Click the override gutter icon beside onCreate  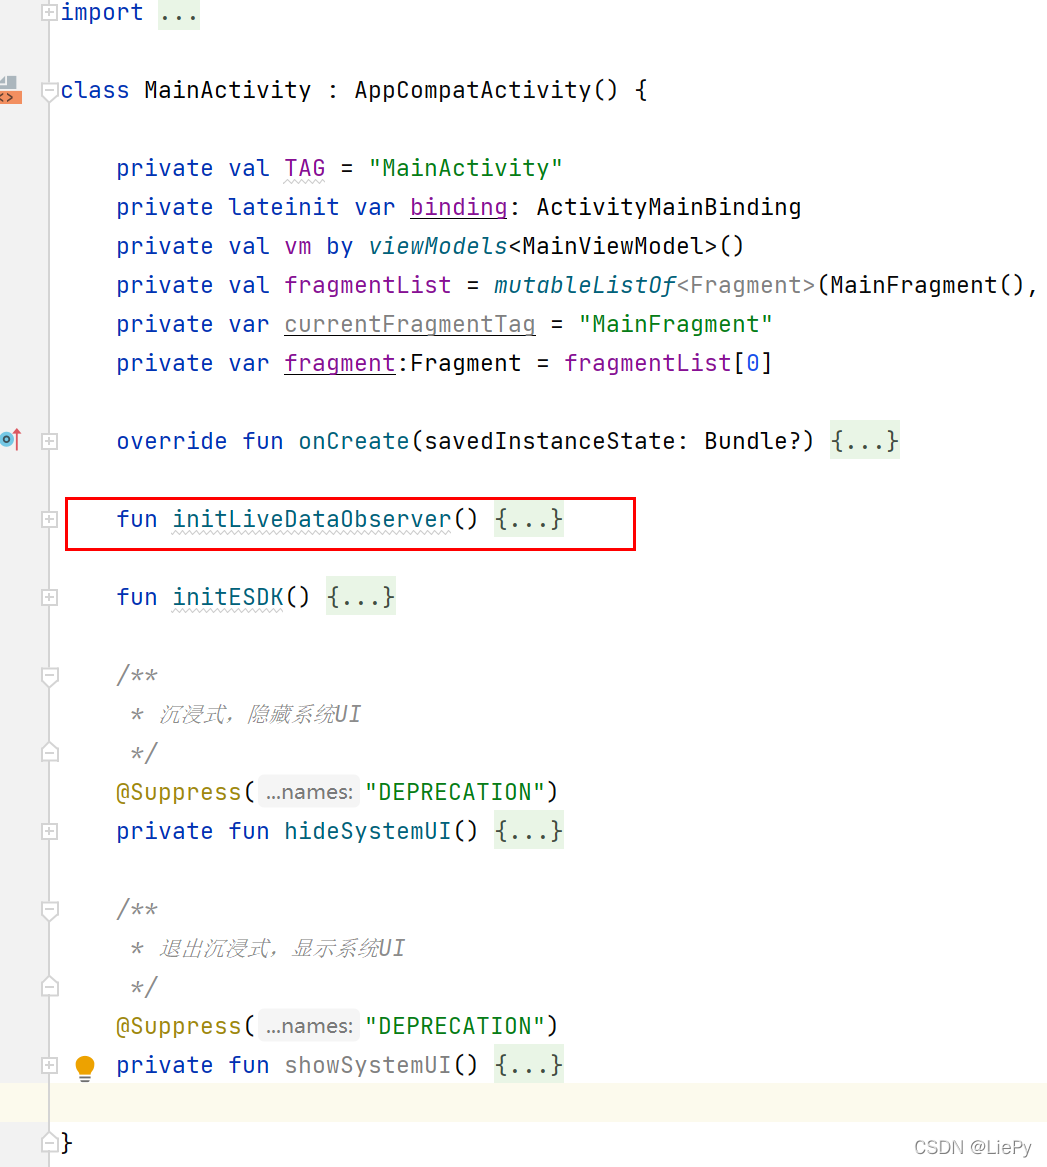(10, 439)
